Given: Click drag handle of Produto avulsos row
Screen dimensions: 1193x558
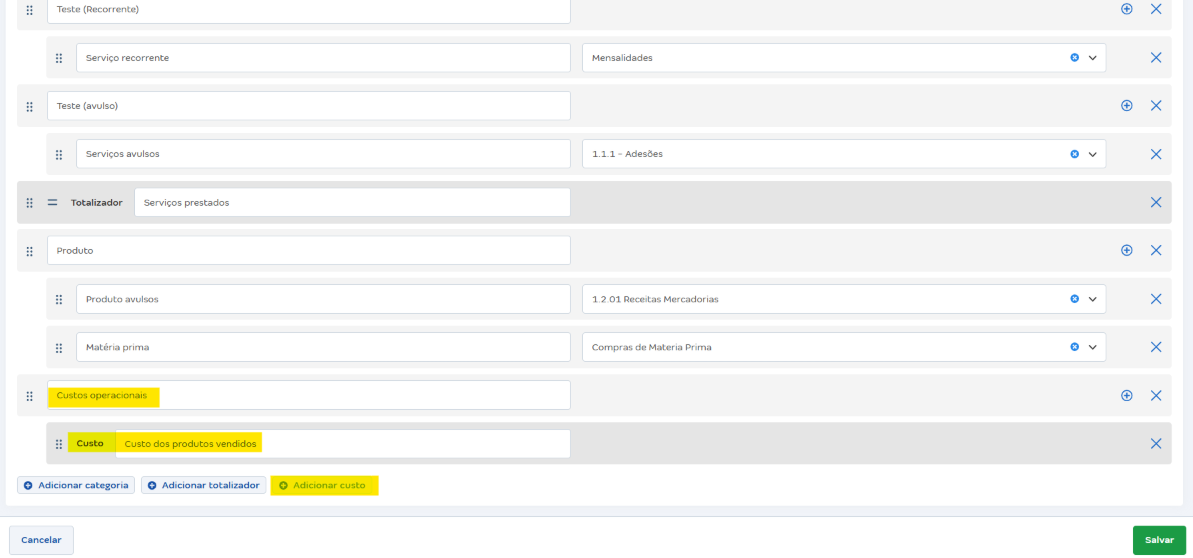Looking at the screenshot, I should [x=59, y=299].
